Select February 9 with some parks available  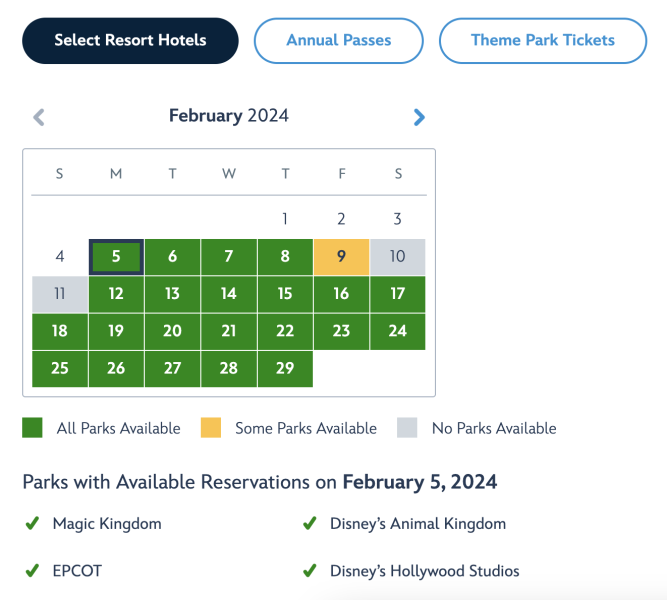tap(341, 257)
